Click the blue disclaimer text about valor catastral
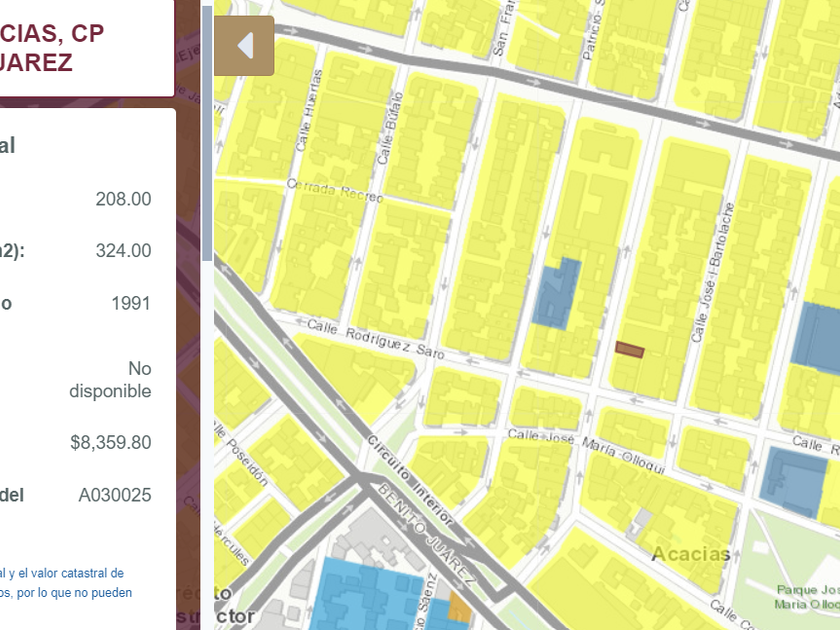This screenshot has width=840, height=630. [x=66, y=583]
